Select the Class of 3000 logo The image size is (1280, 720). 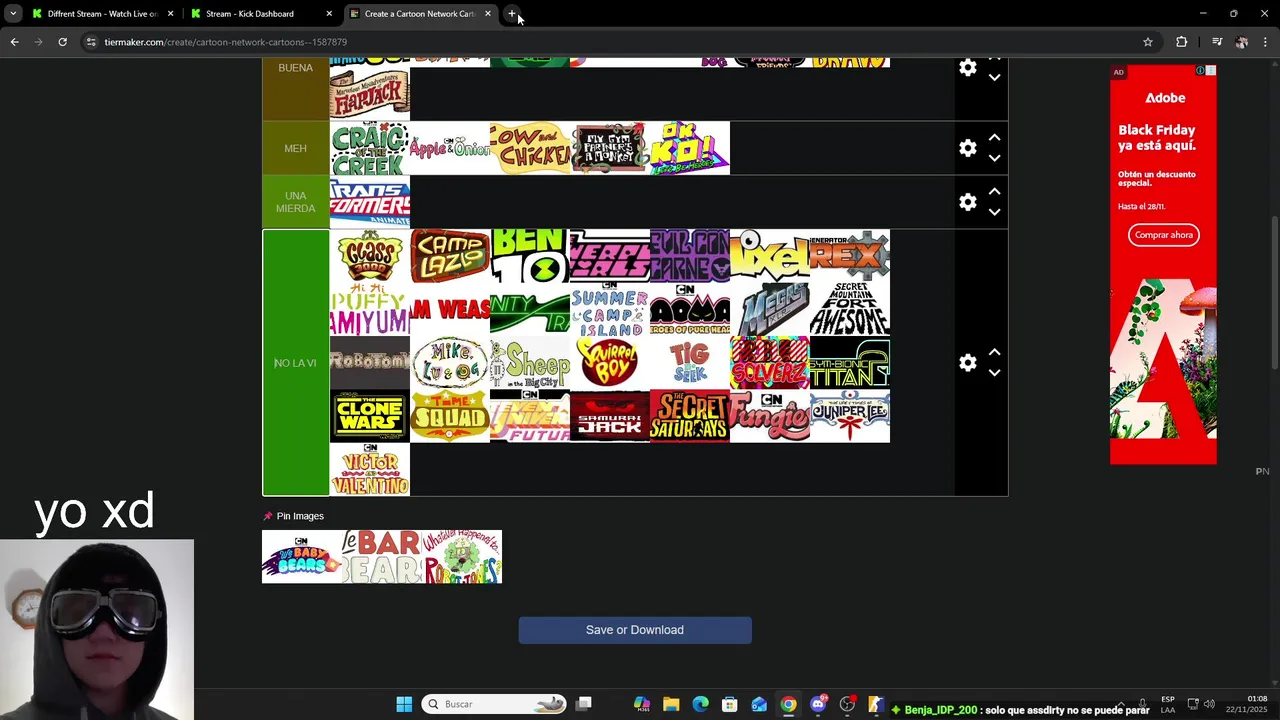coord(370,256)
